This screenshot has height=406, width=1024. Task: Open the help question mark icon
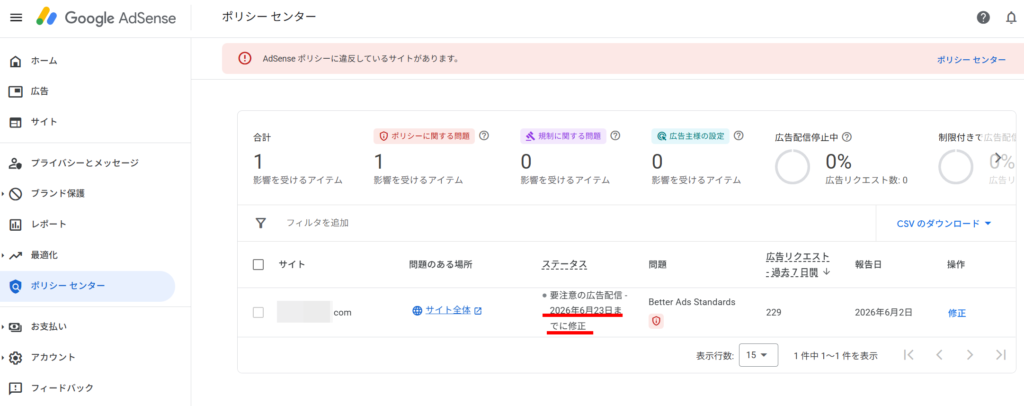pyautogui.click(x=983, y=18)
